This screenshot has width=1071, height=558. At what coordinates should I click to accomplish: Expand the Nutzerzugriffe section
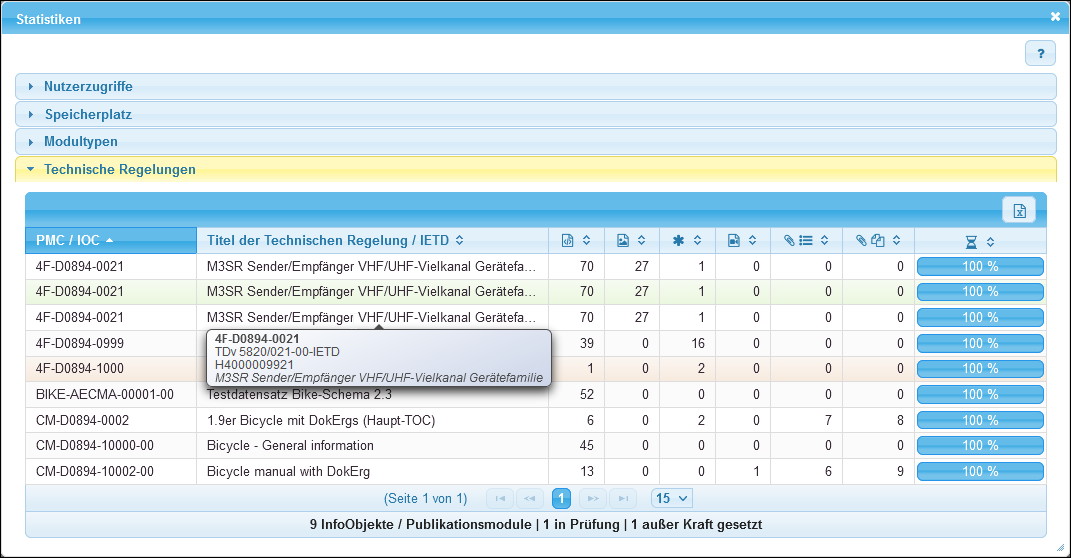point(536,87)
